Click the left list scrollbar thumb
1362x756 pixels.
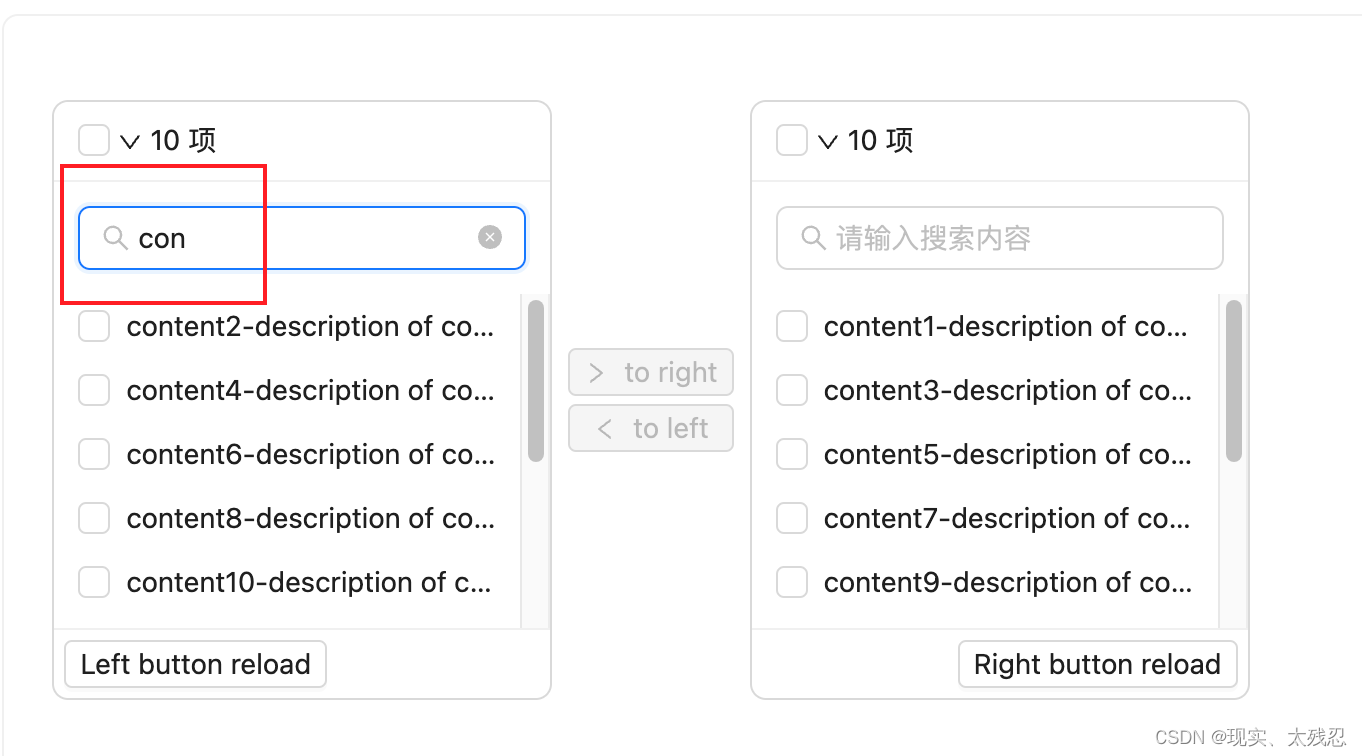click(x=536, y=381)
